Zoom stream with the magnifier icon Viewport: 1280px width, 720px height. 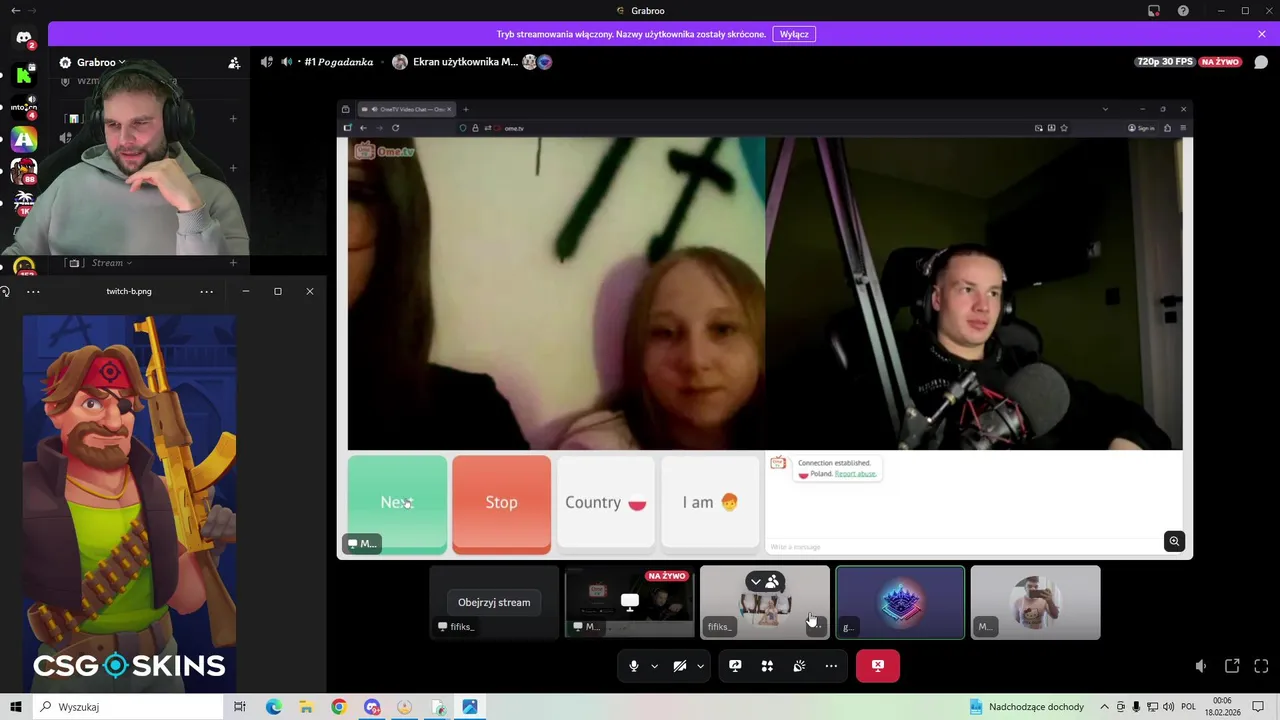click(1174, 541)
